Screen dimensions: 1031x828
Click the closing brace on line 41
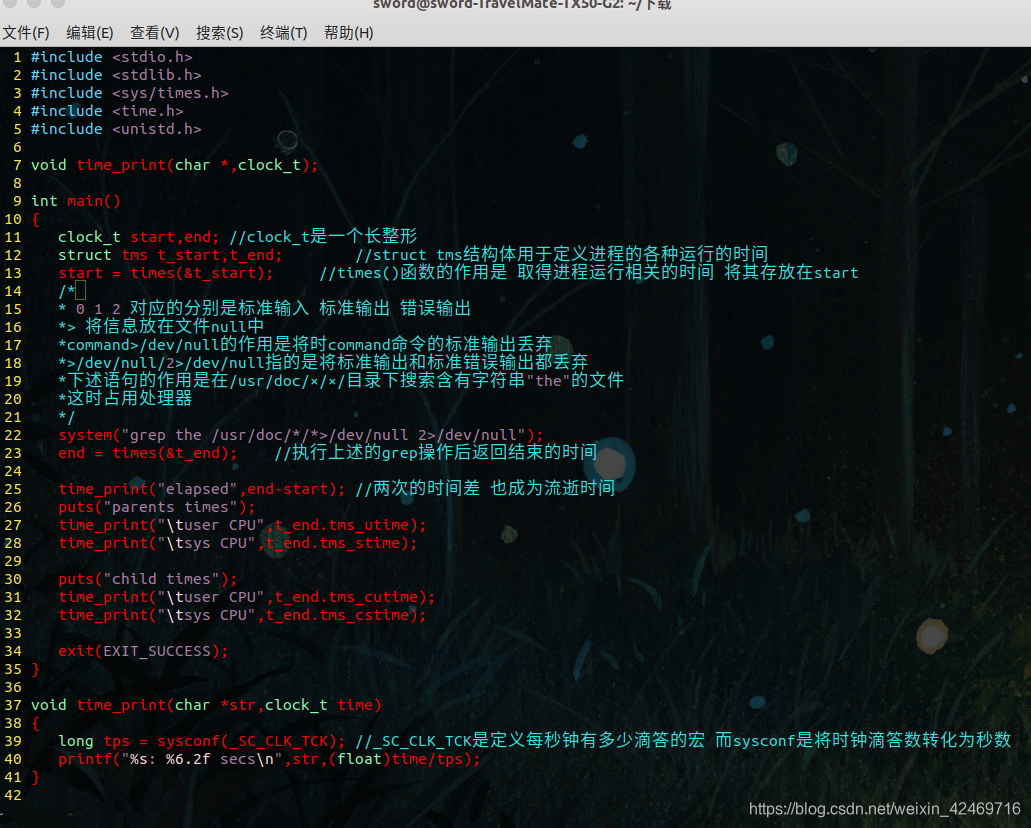[x=36, y=777]
